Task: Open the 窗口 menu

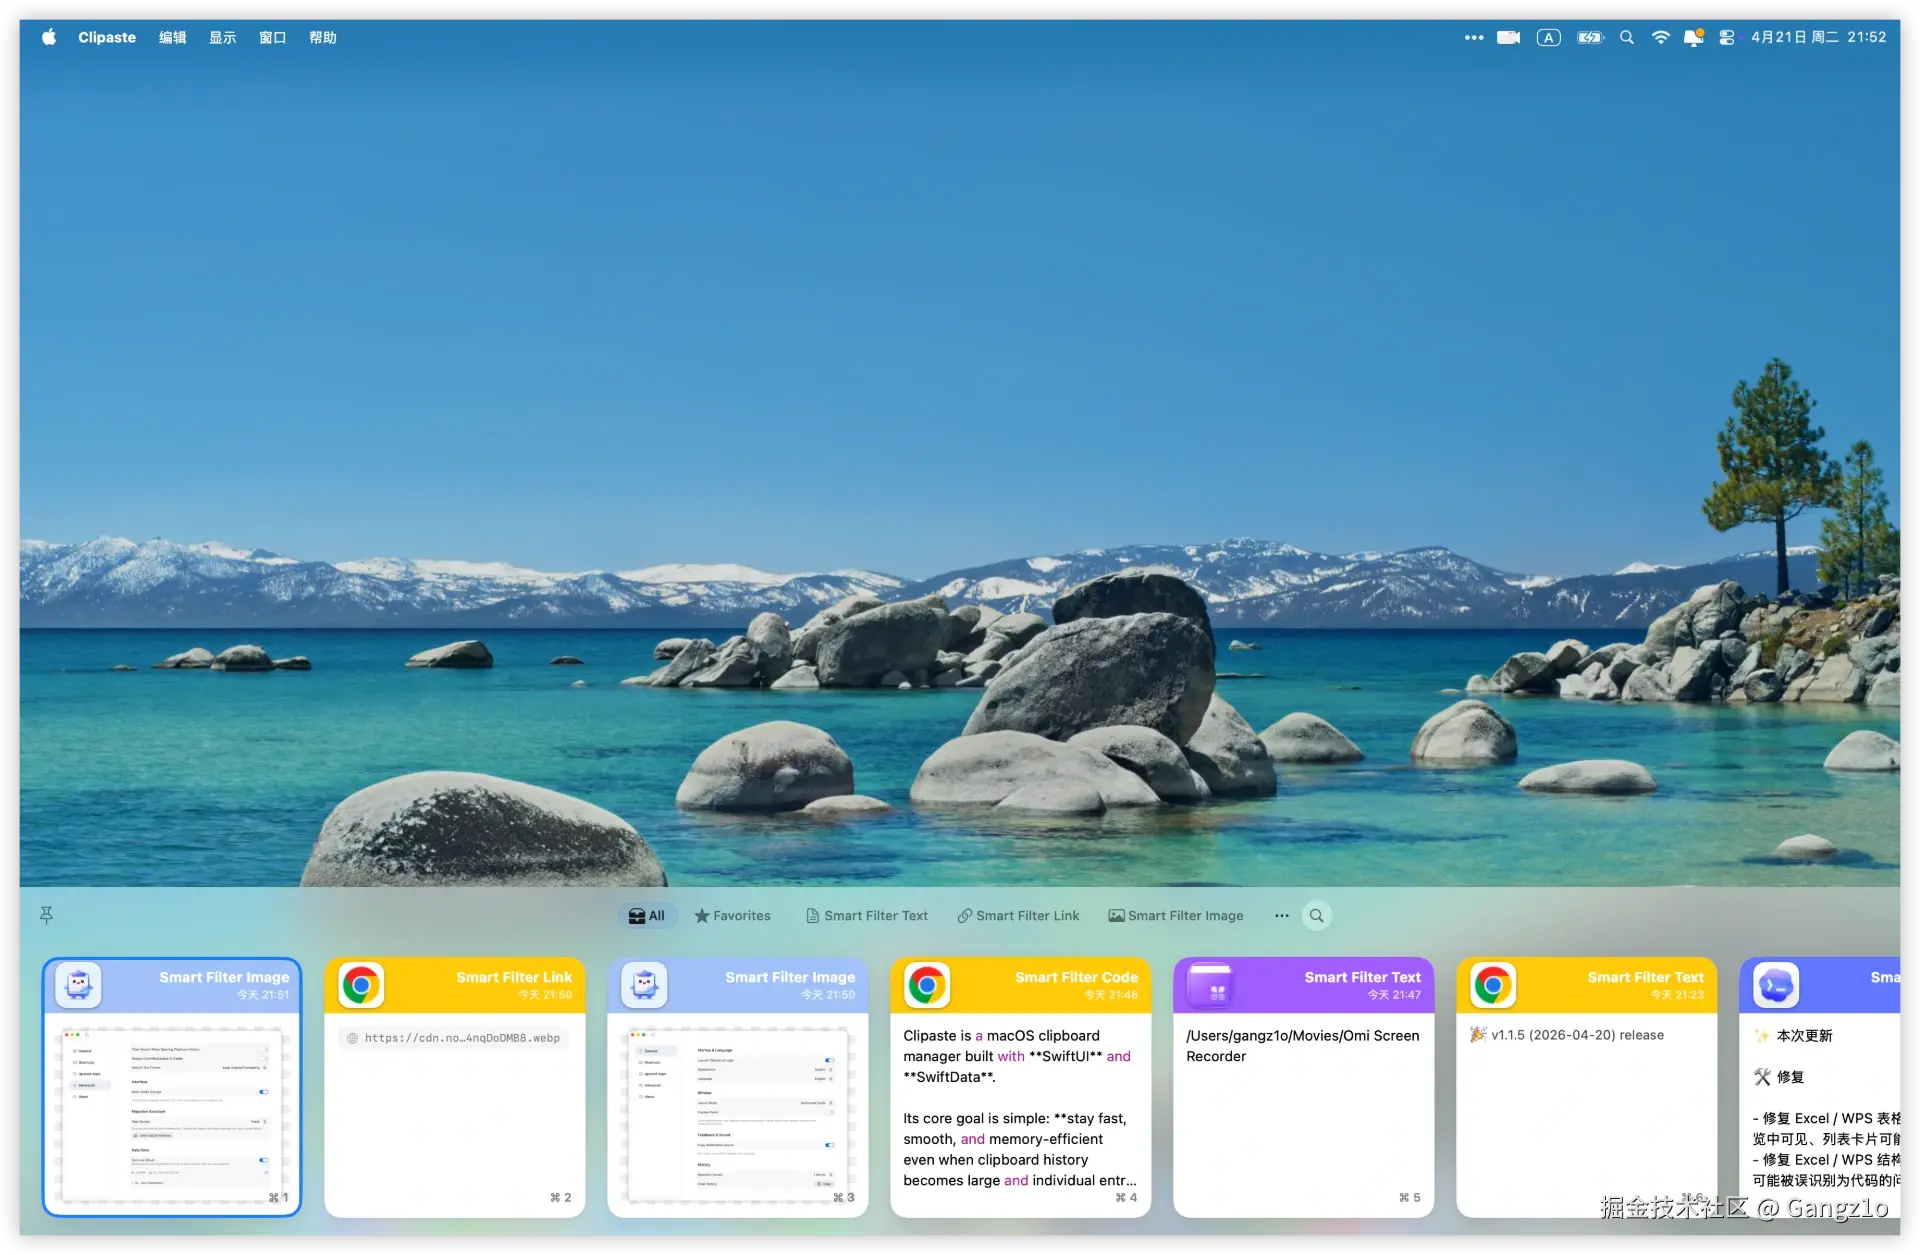Action: point(272,37)
